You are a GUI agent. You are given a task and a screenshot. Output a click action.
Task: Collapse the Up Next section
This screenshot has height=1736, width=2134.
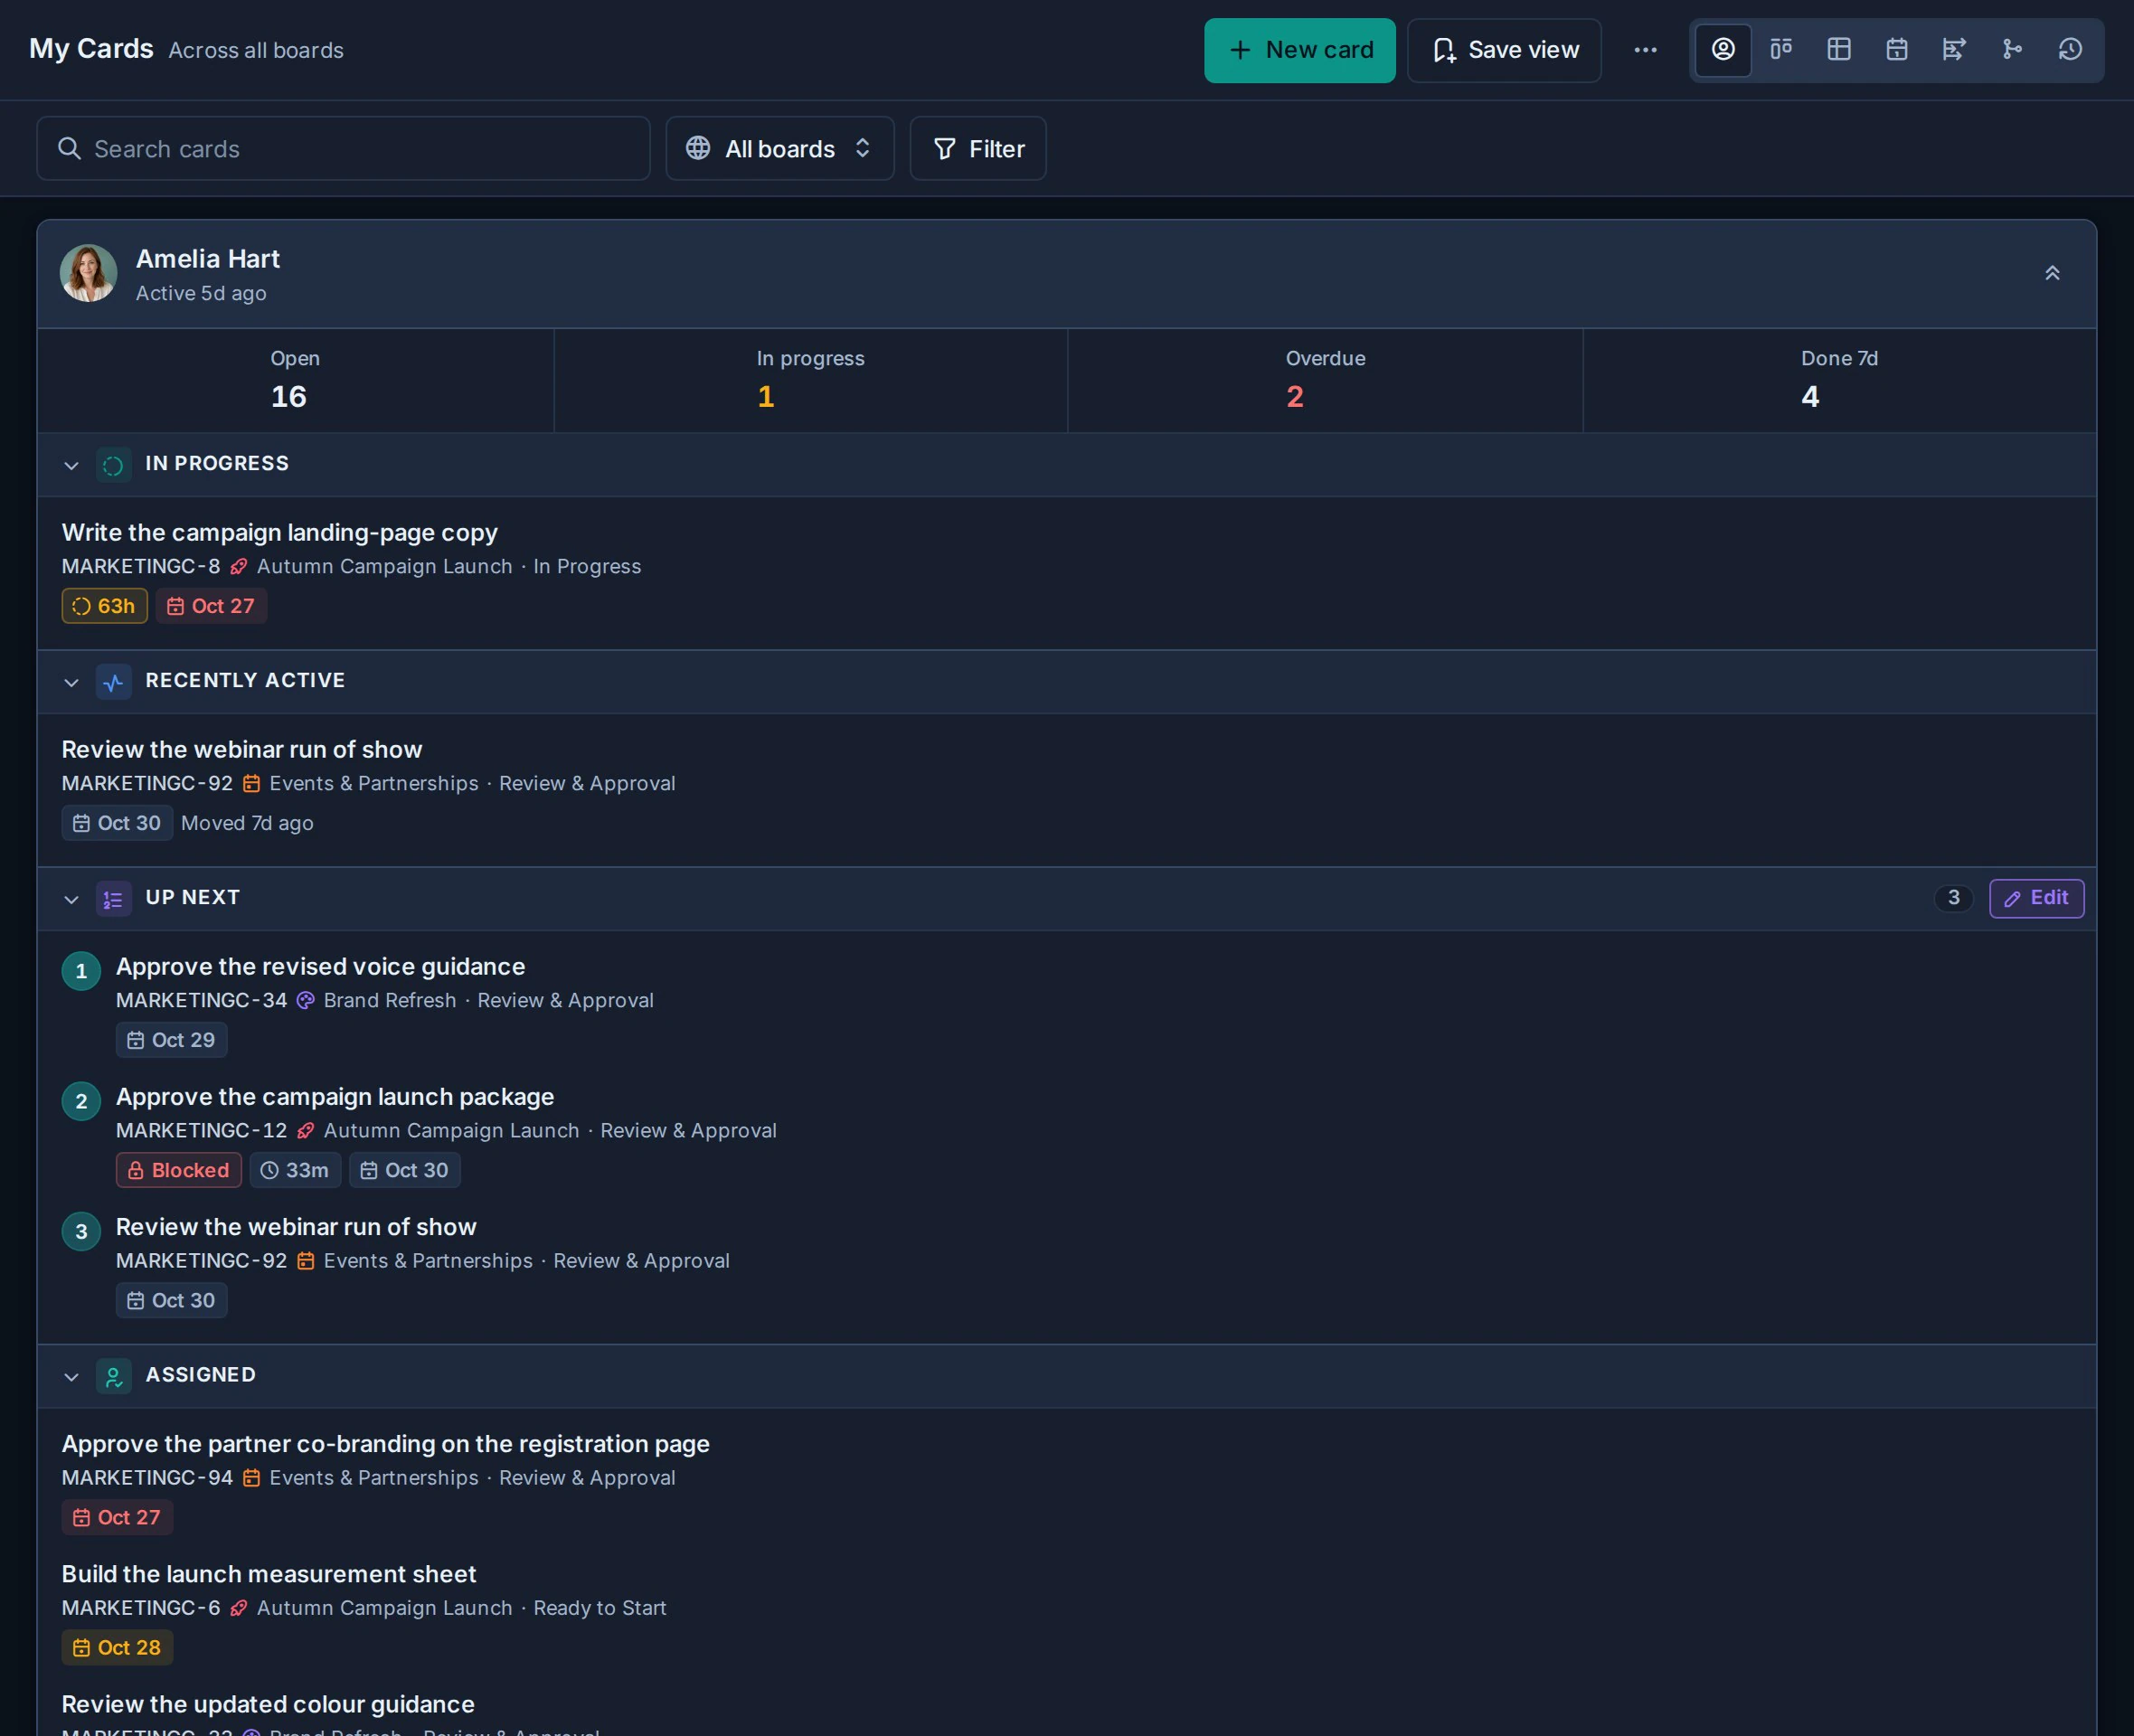[71, 899]
